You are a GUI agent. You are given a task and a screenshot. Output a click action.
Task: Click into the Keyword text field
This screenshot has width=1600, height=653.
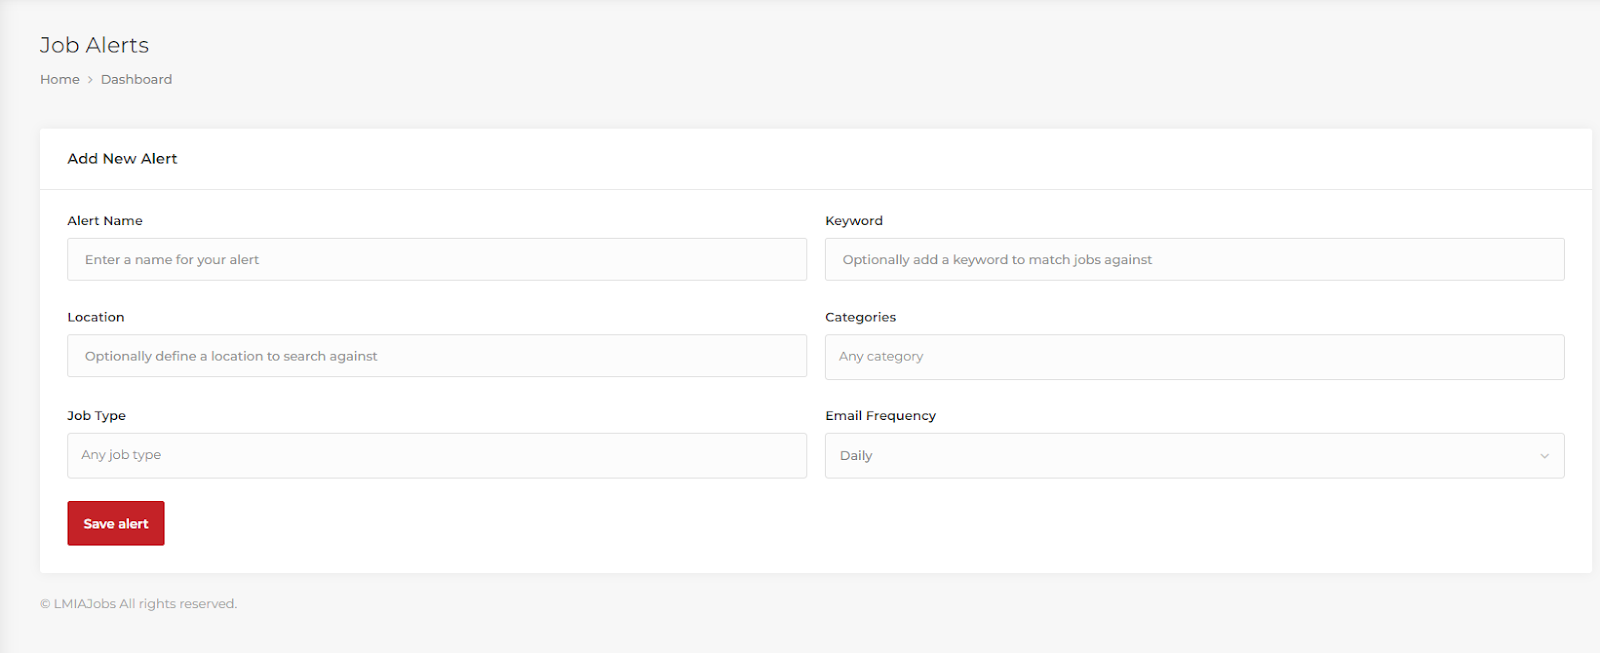coord(1194,259)
